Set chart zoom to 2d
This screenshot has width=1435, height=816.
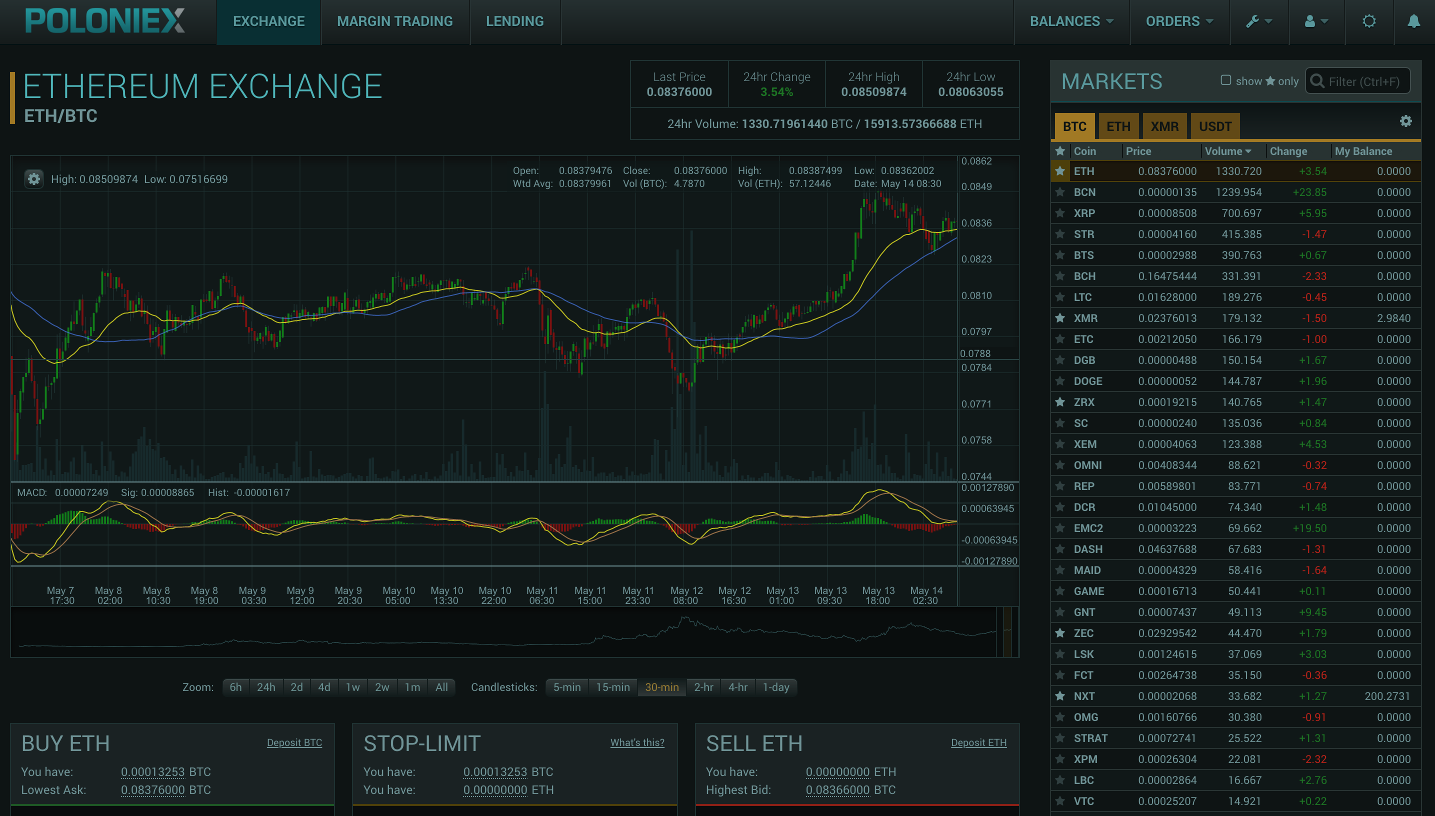click(297, 687)
